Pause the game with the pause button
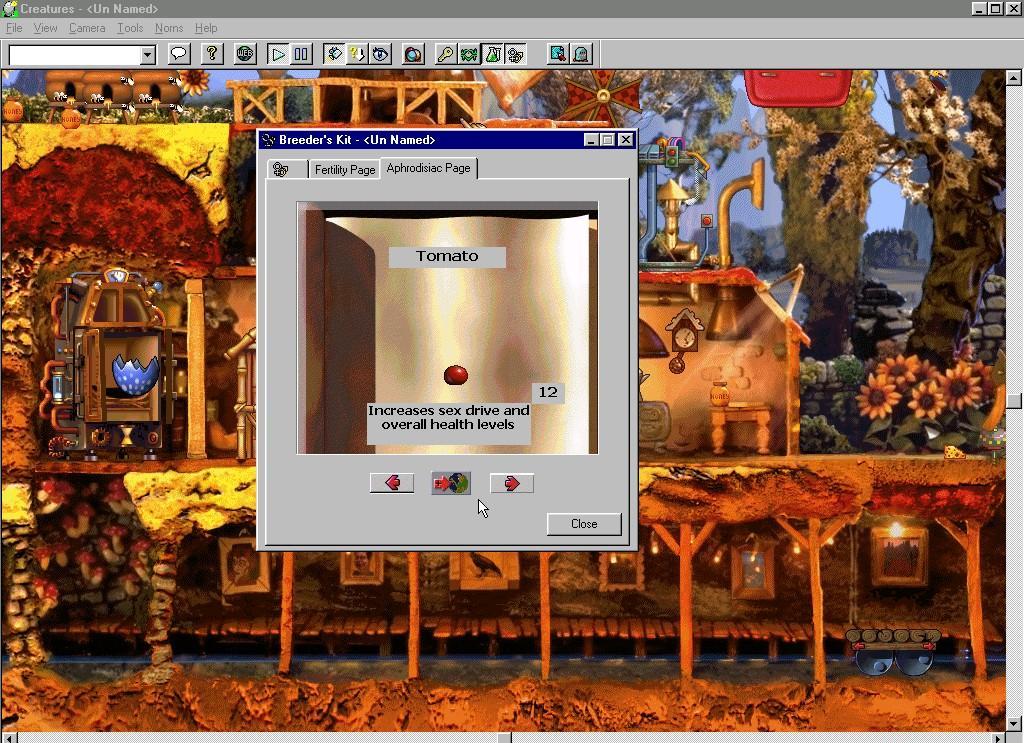This screenshot has width=1024, height=743. [301, 54]
